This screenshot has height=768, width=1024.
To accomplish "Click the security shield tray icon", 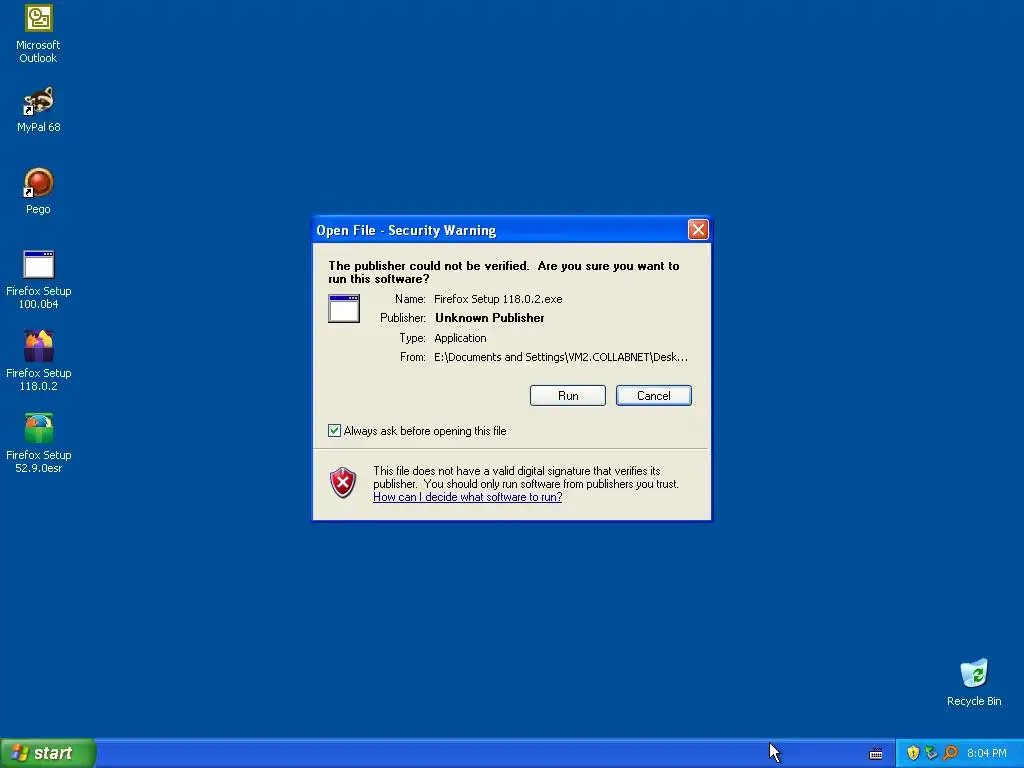I will pos(913,753).
